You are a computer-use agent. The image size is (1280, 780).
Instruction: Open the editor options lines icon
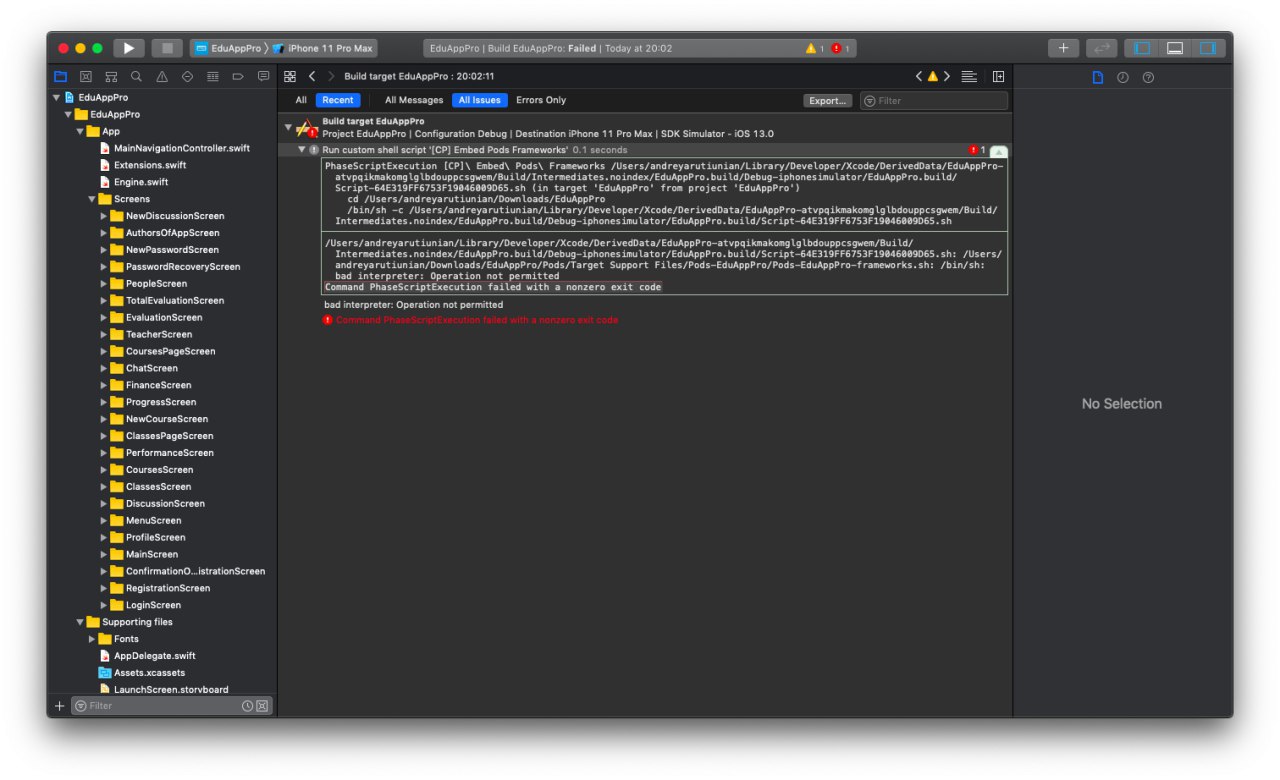click(x=969, y=76)
